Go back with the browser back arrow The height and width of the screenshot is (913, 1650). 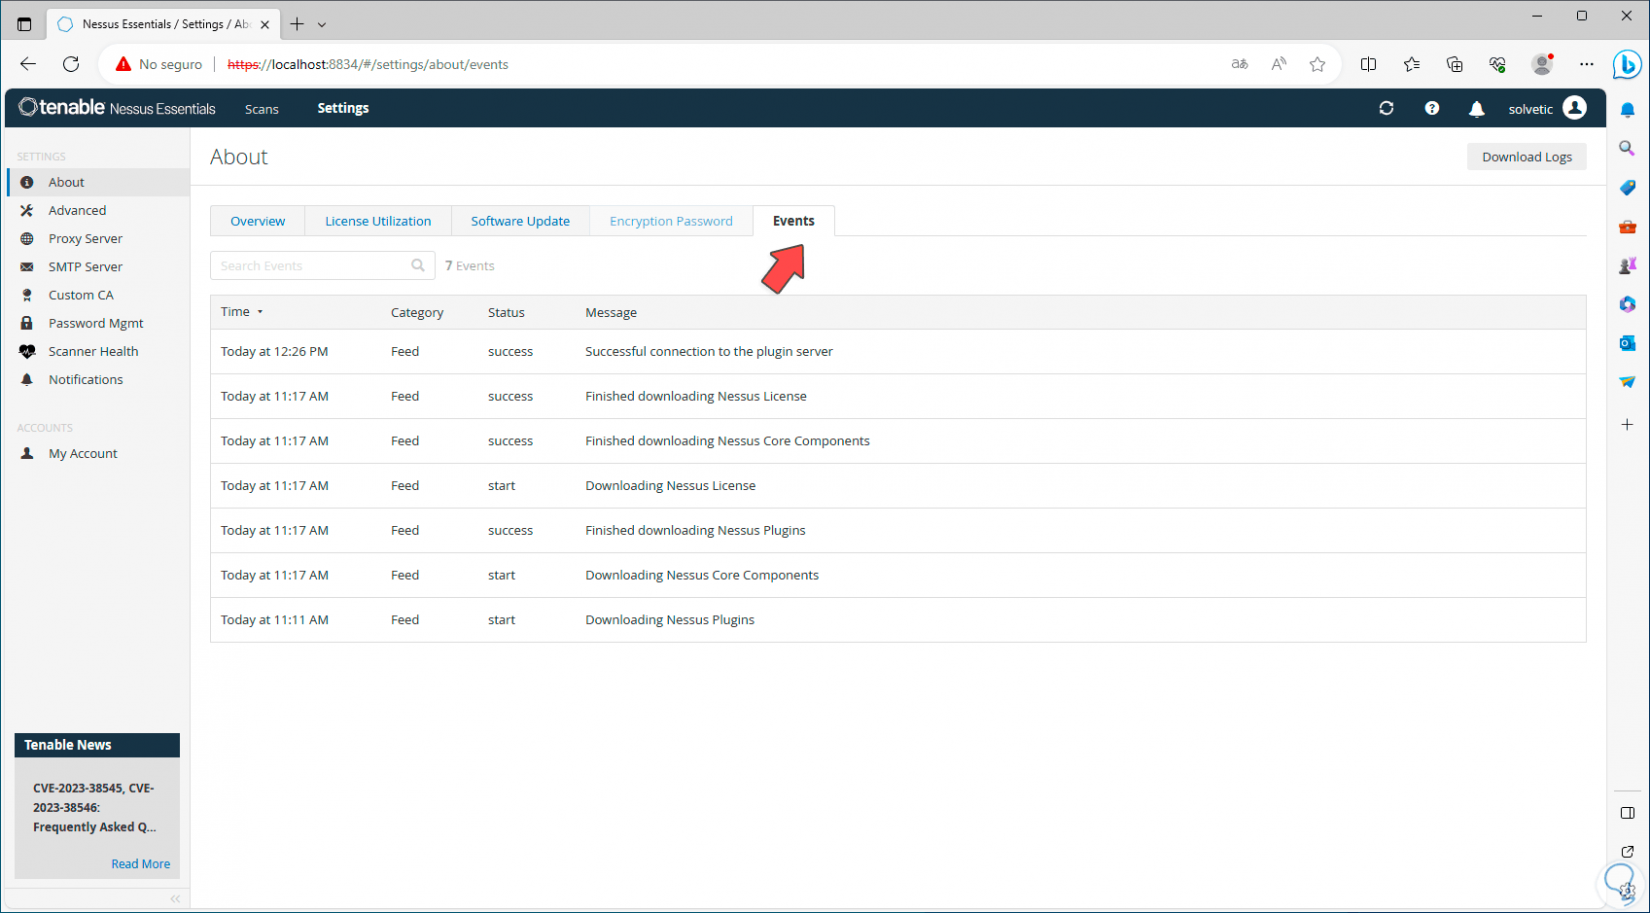(28, 64)
